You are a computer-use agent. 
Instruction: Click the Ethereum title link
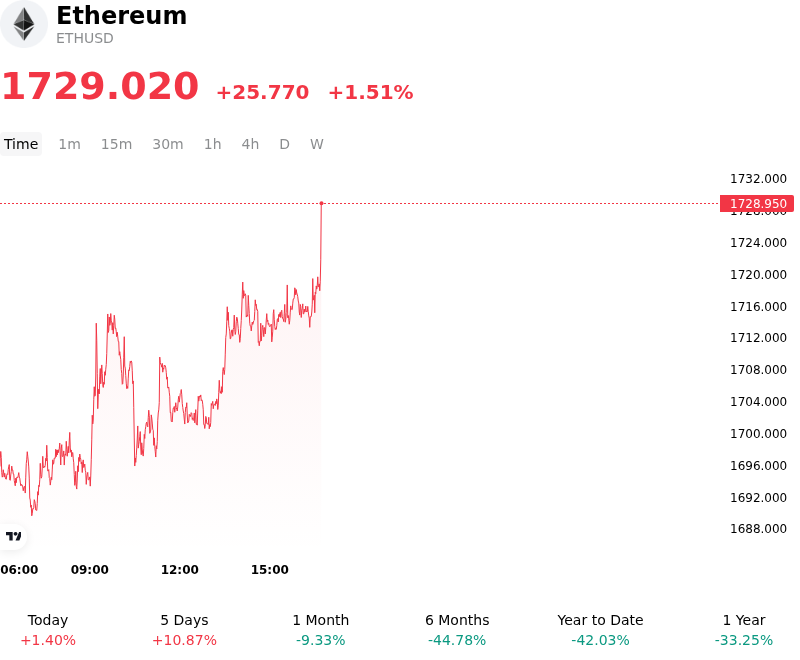[121, 15]
